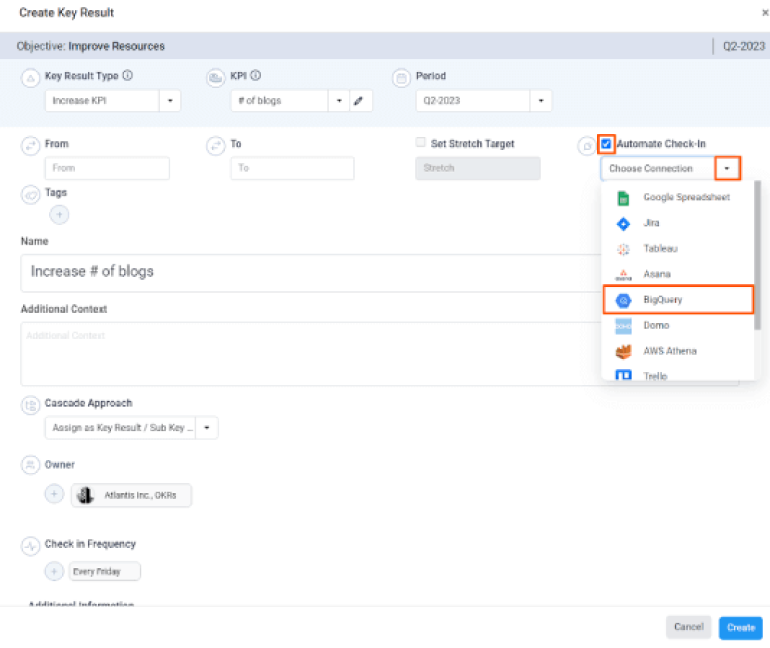
Task: Click the Asana logo icon
Action: click(623, 275)
